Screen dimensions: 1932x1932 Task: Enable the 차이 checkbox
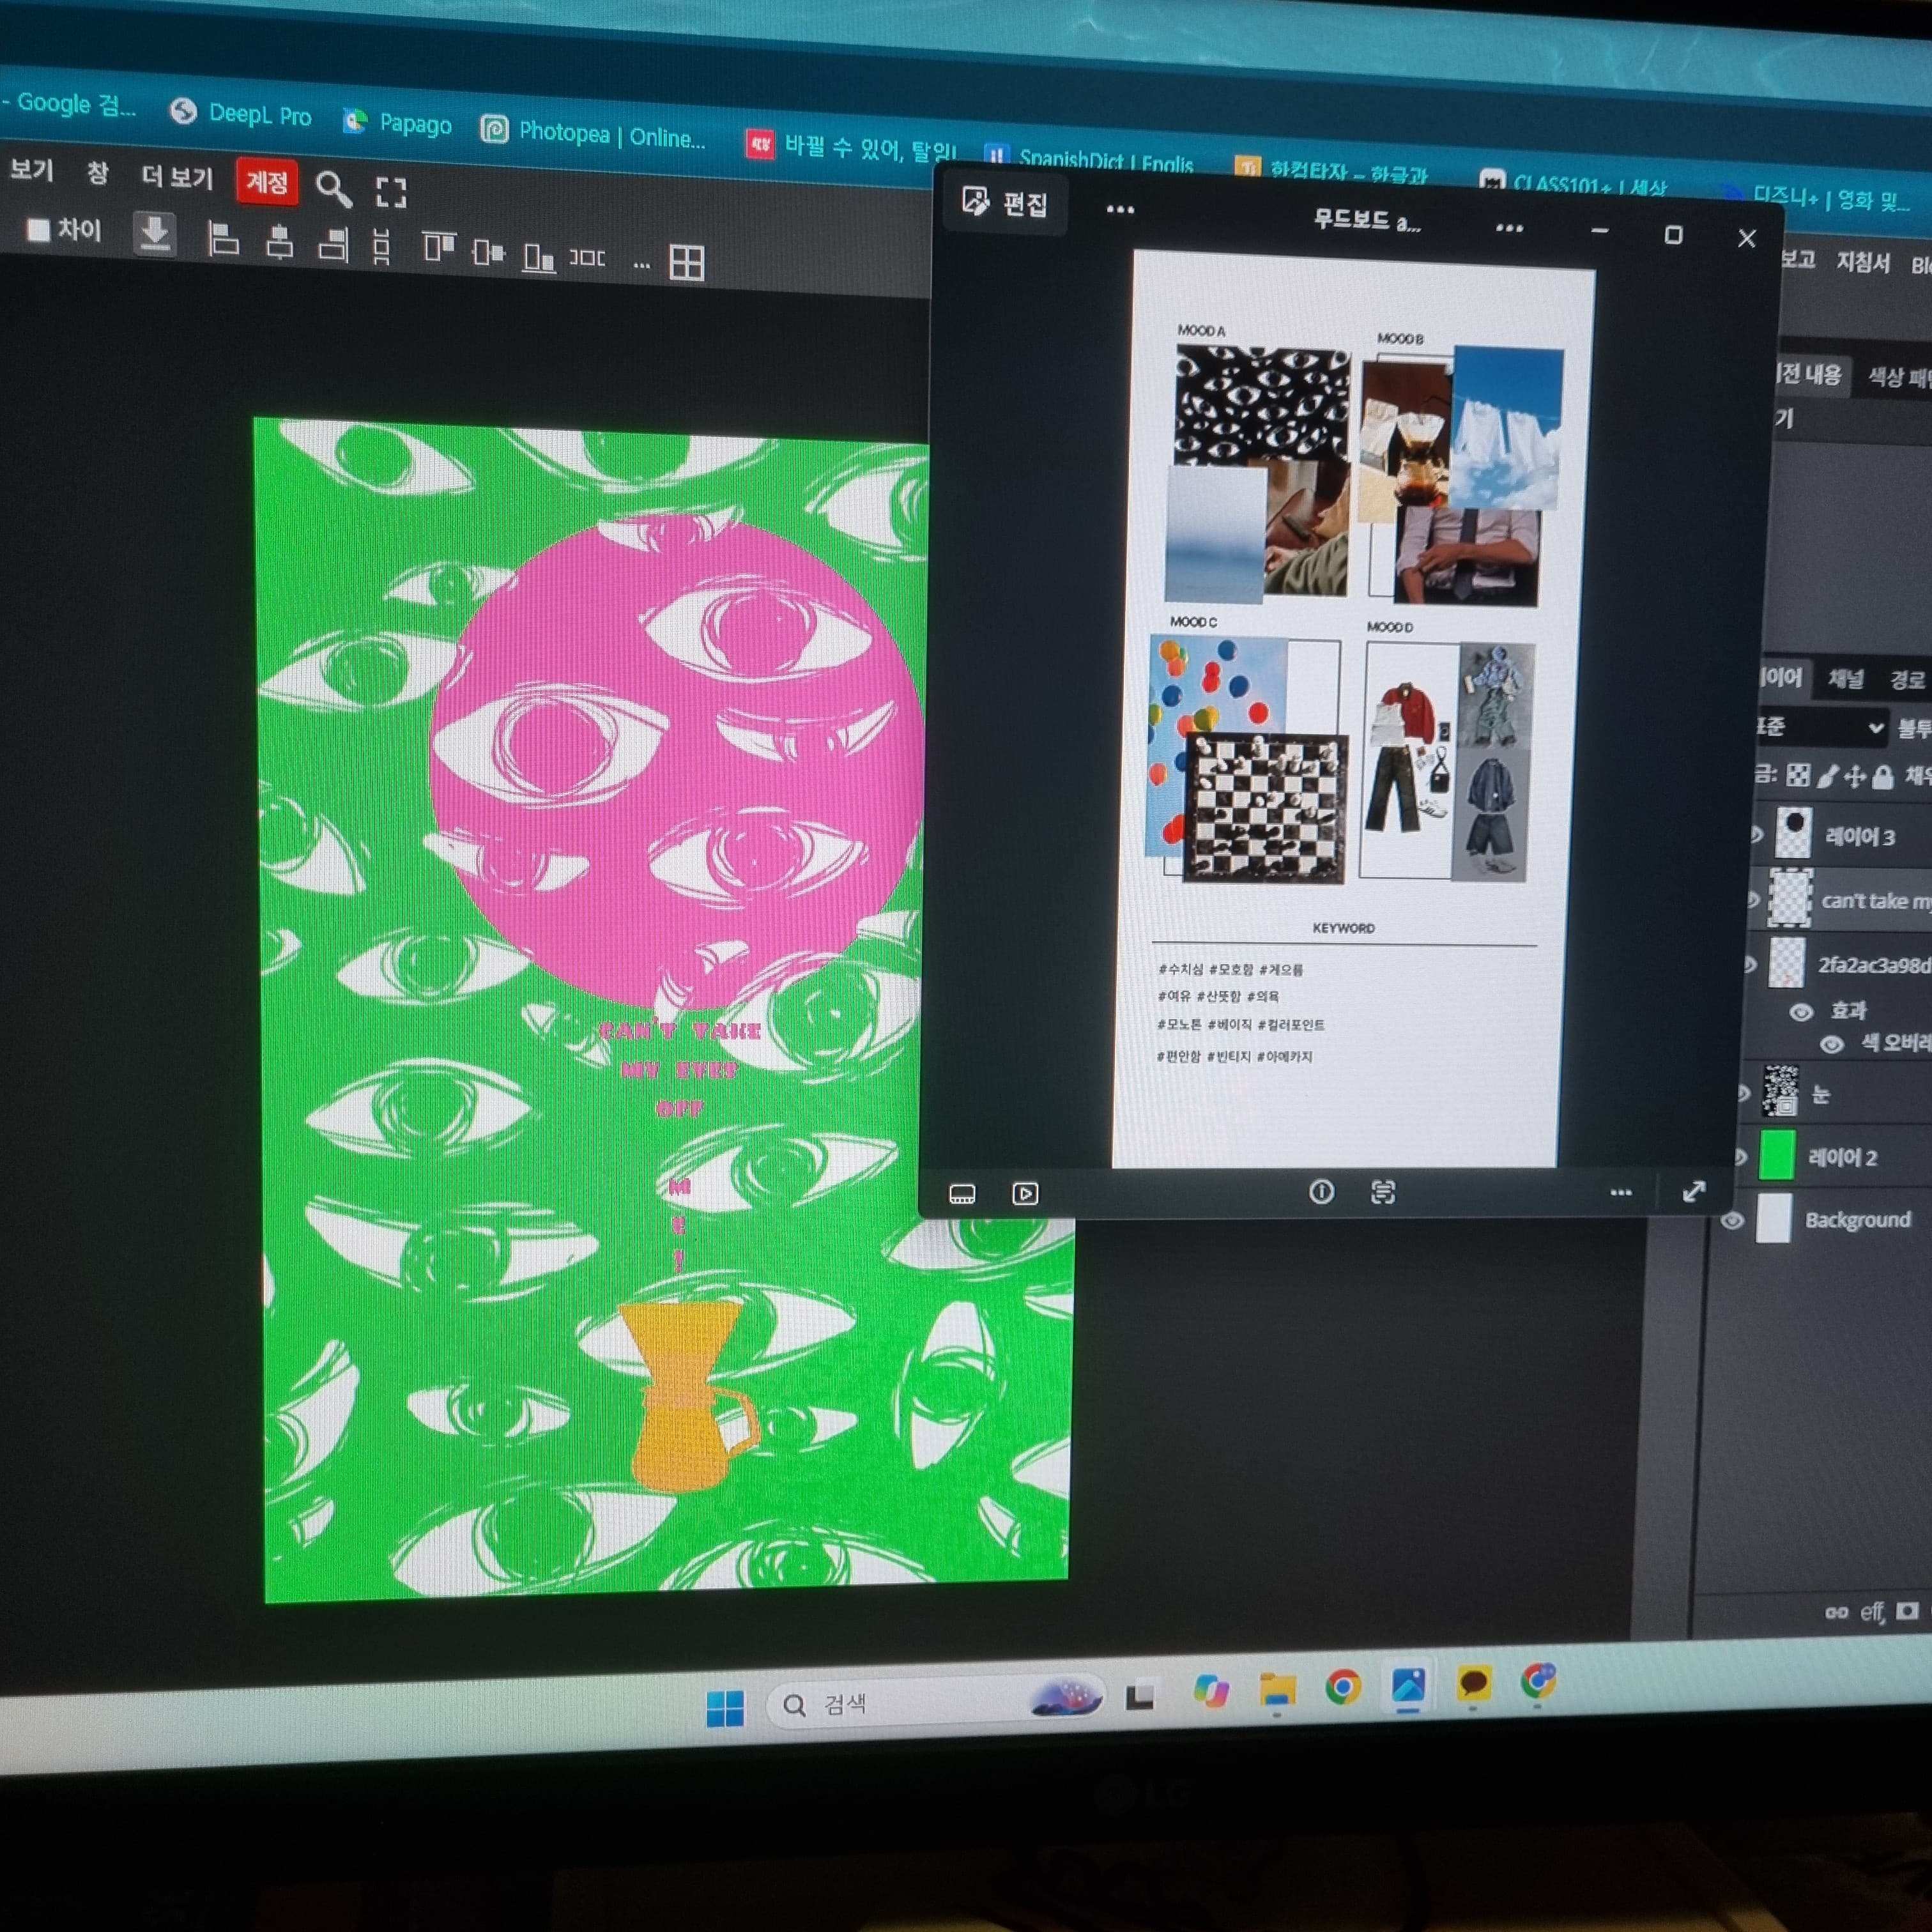pyautogui.click(x=38, y=230)
